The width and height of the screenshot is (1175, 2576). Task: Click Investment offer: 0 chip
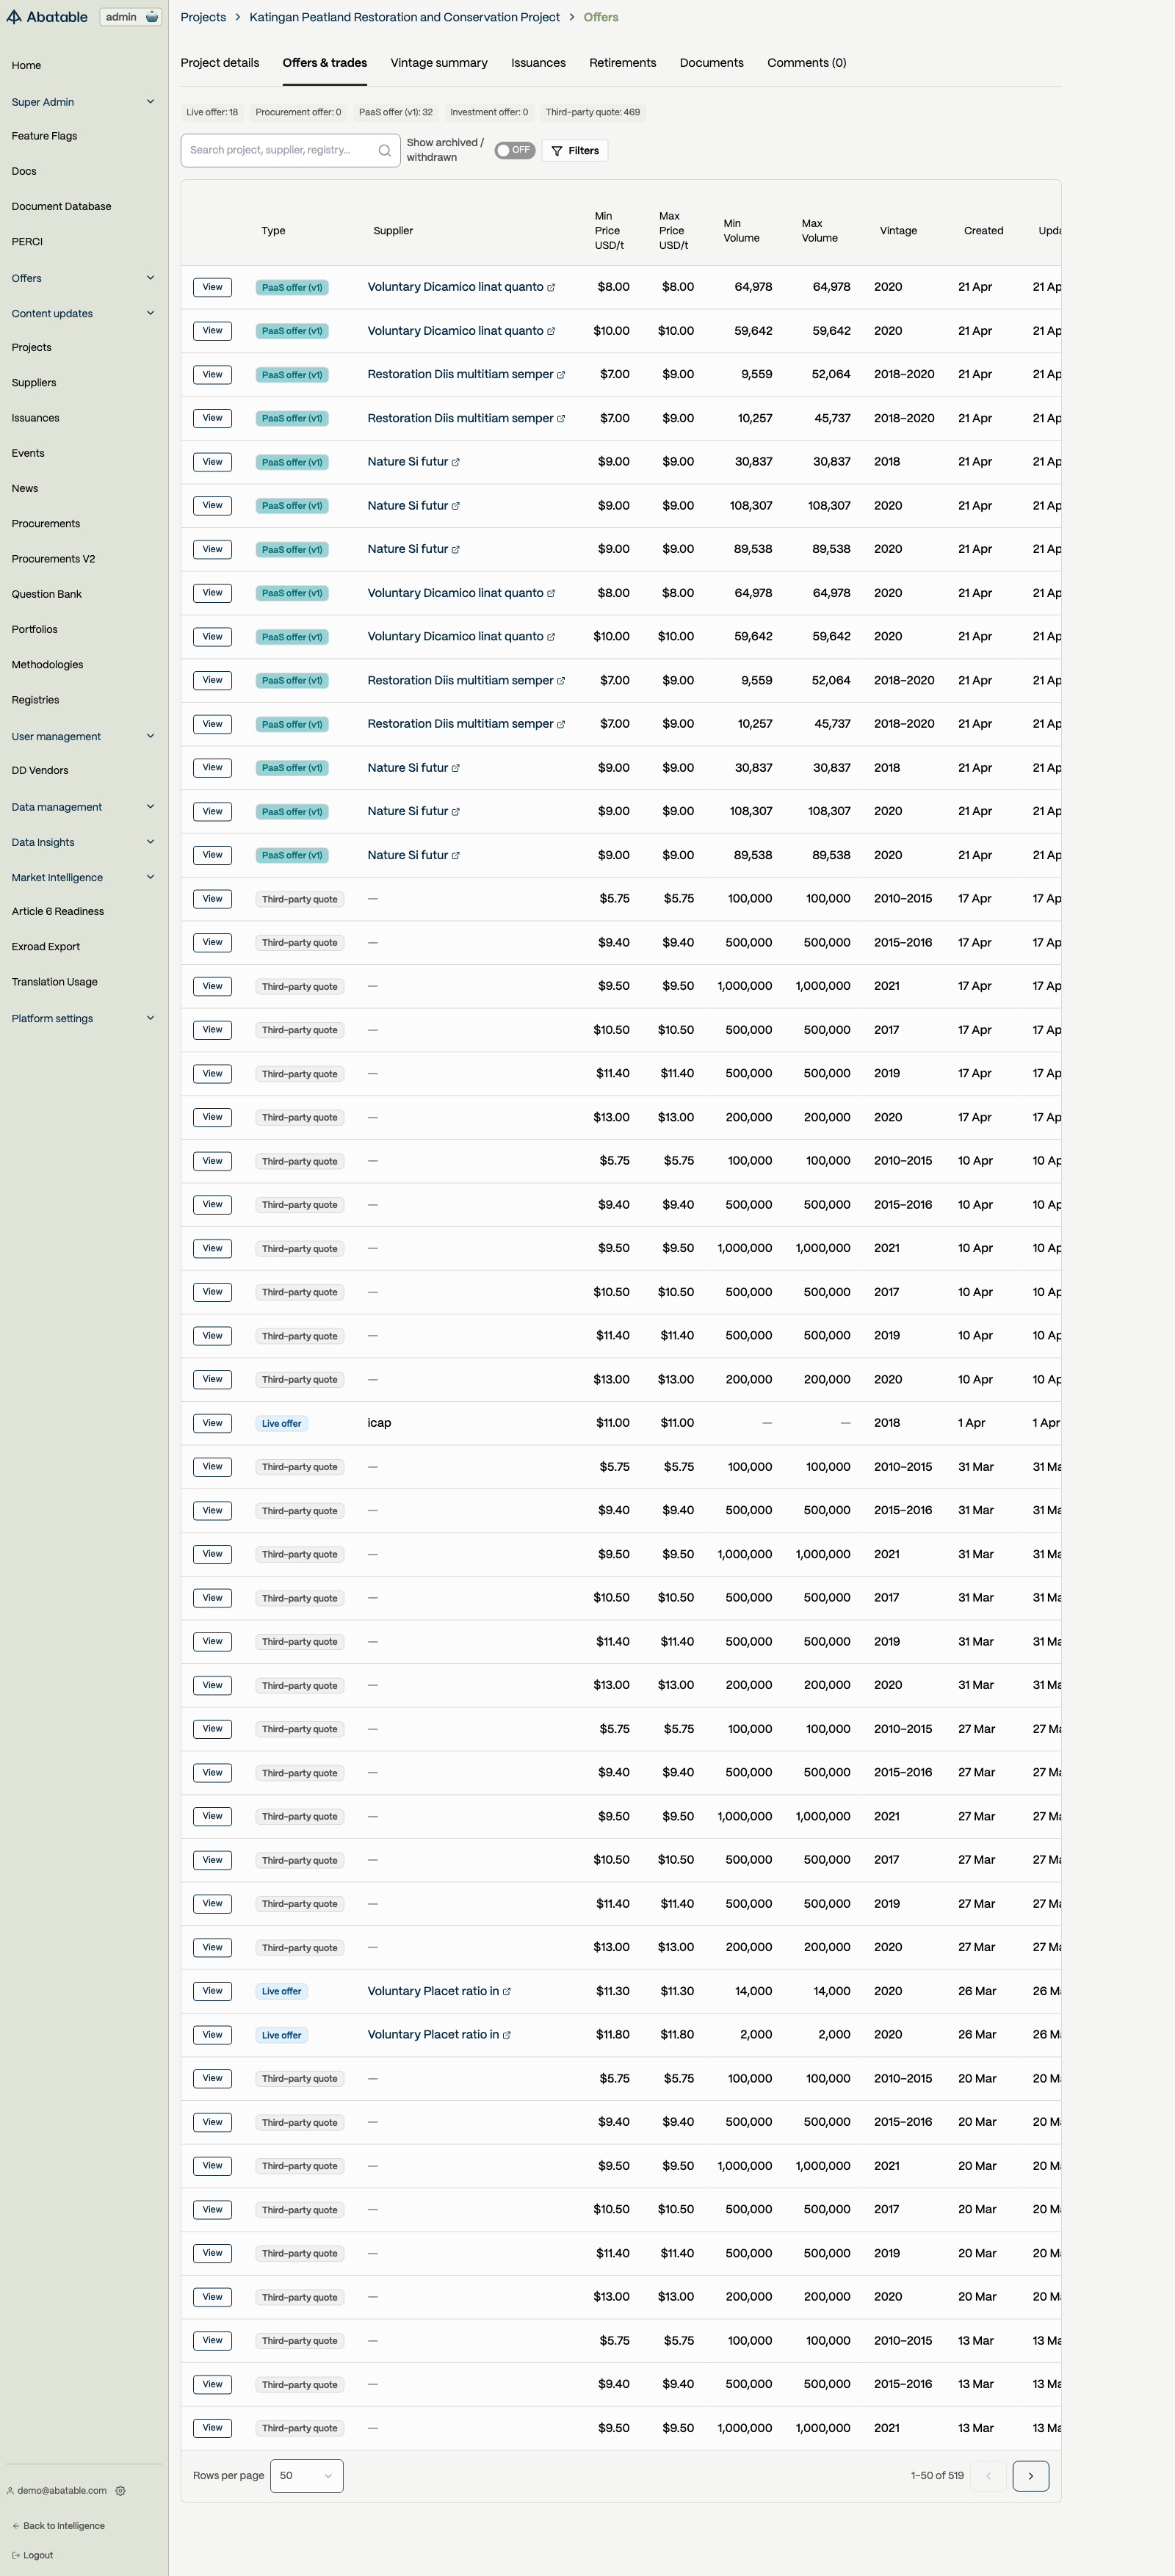click(489, 112)
